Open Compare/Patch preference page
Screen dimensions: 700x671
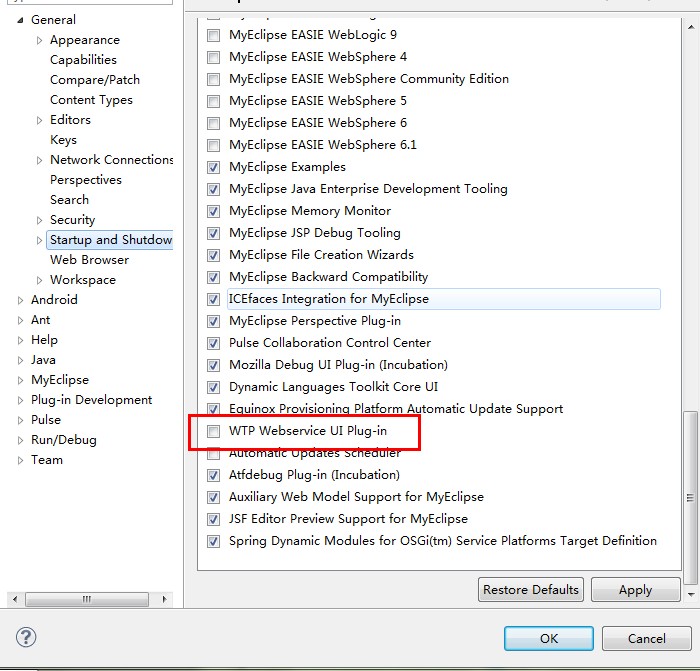click(x=95, y=80)
